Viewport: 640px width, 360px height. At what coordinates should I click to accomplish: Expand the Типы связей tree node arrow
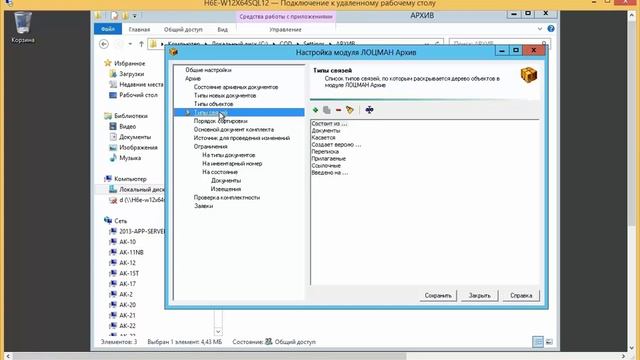coord(188,112)
